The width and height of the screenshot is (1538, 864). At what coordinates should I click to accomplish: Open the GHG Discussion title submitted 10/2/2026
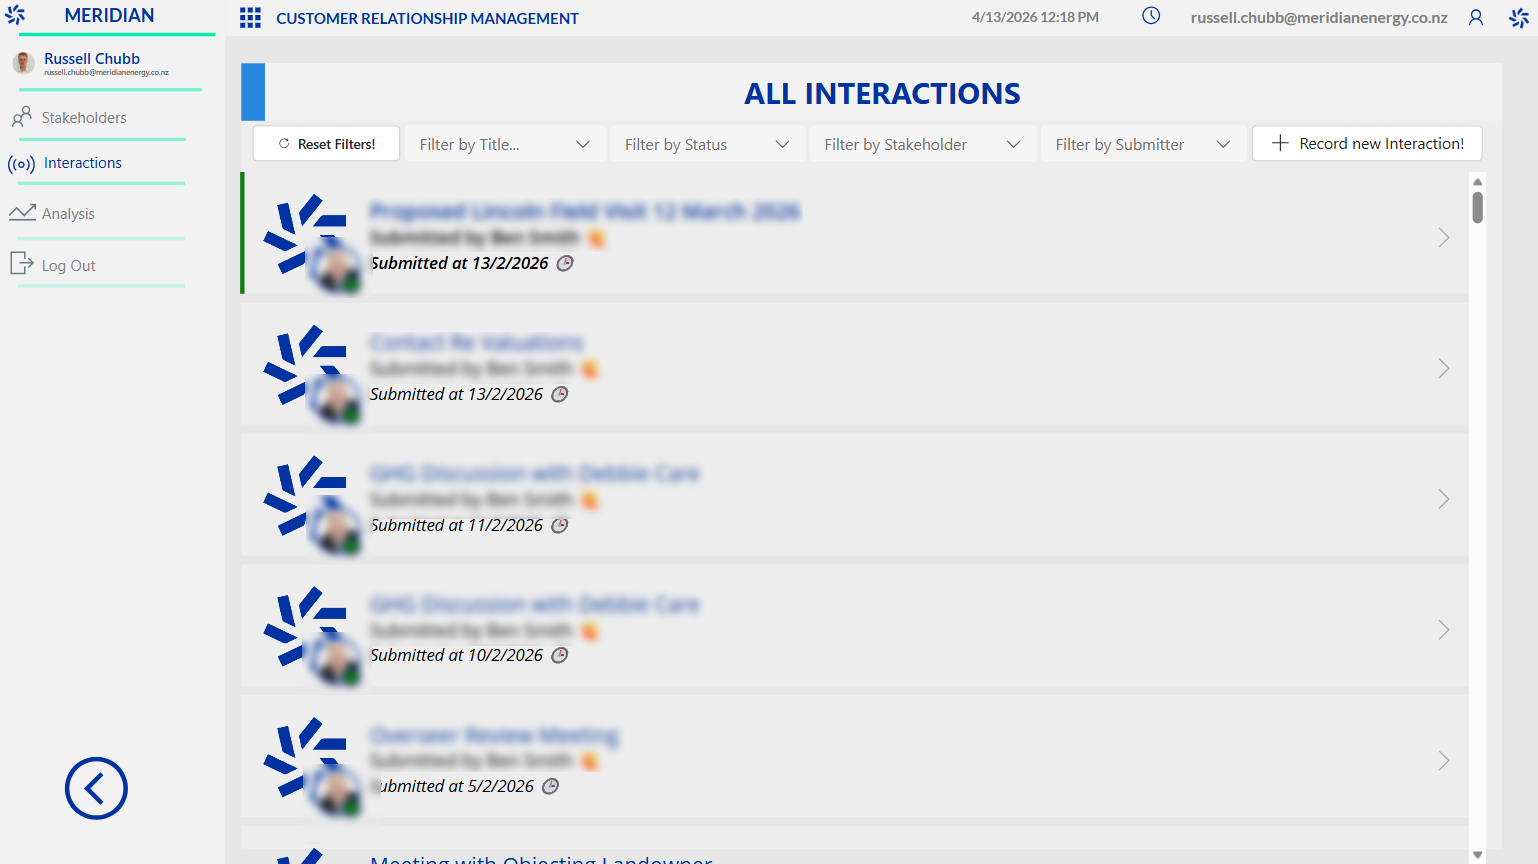[x=535, y=604]
